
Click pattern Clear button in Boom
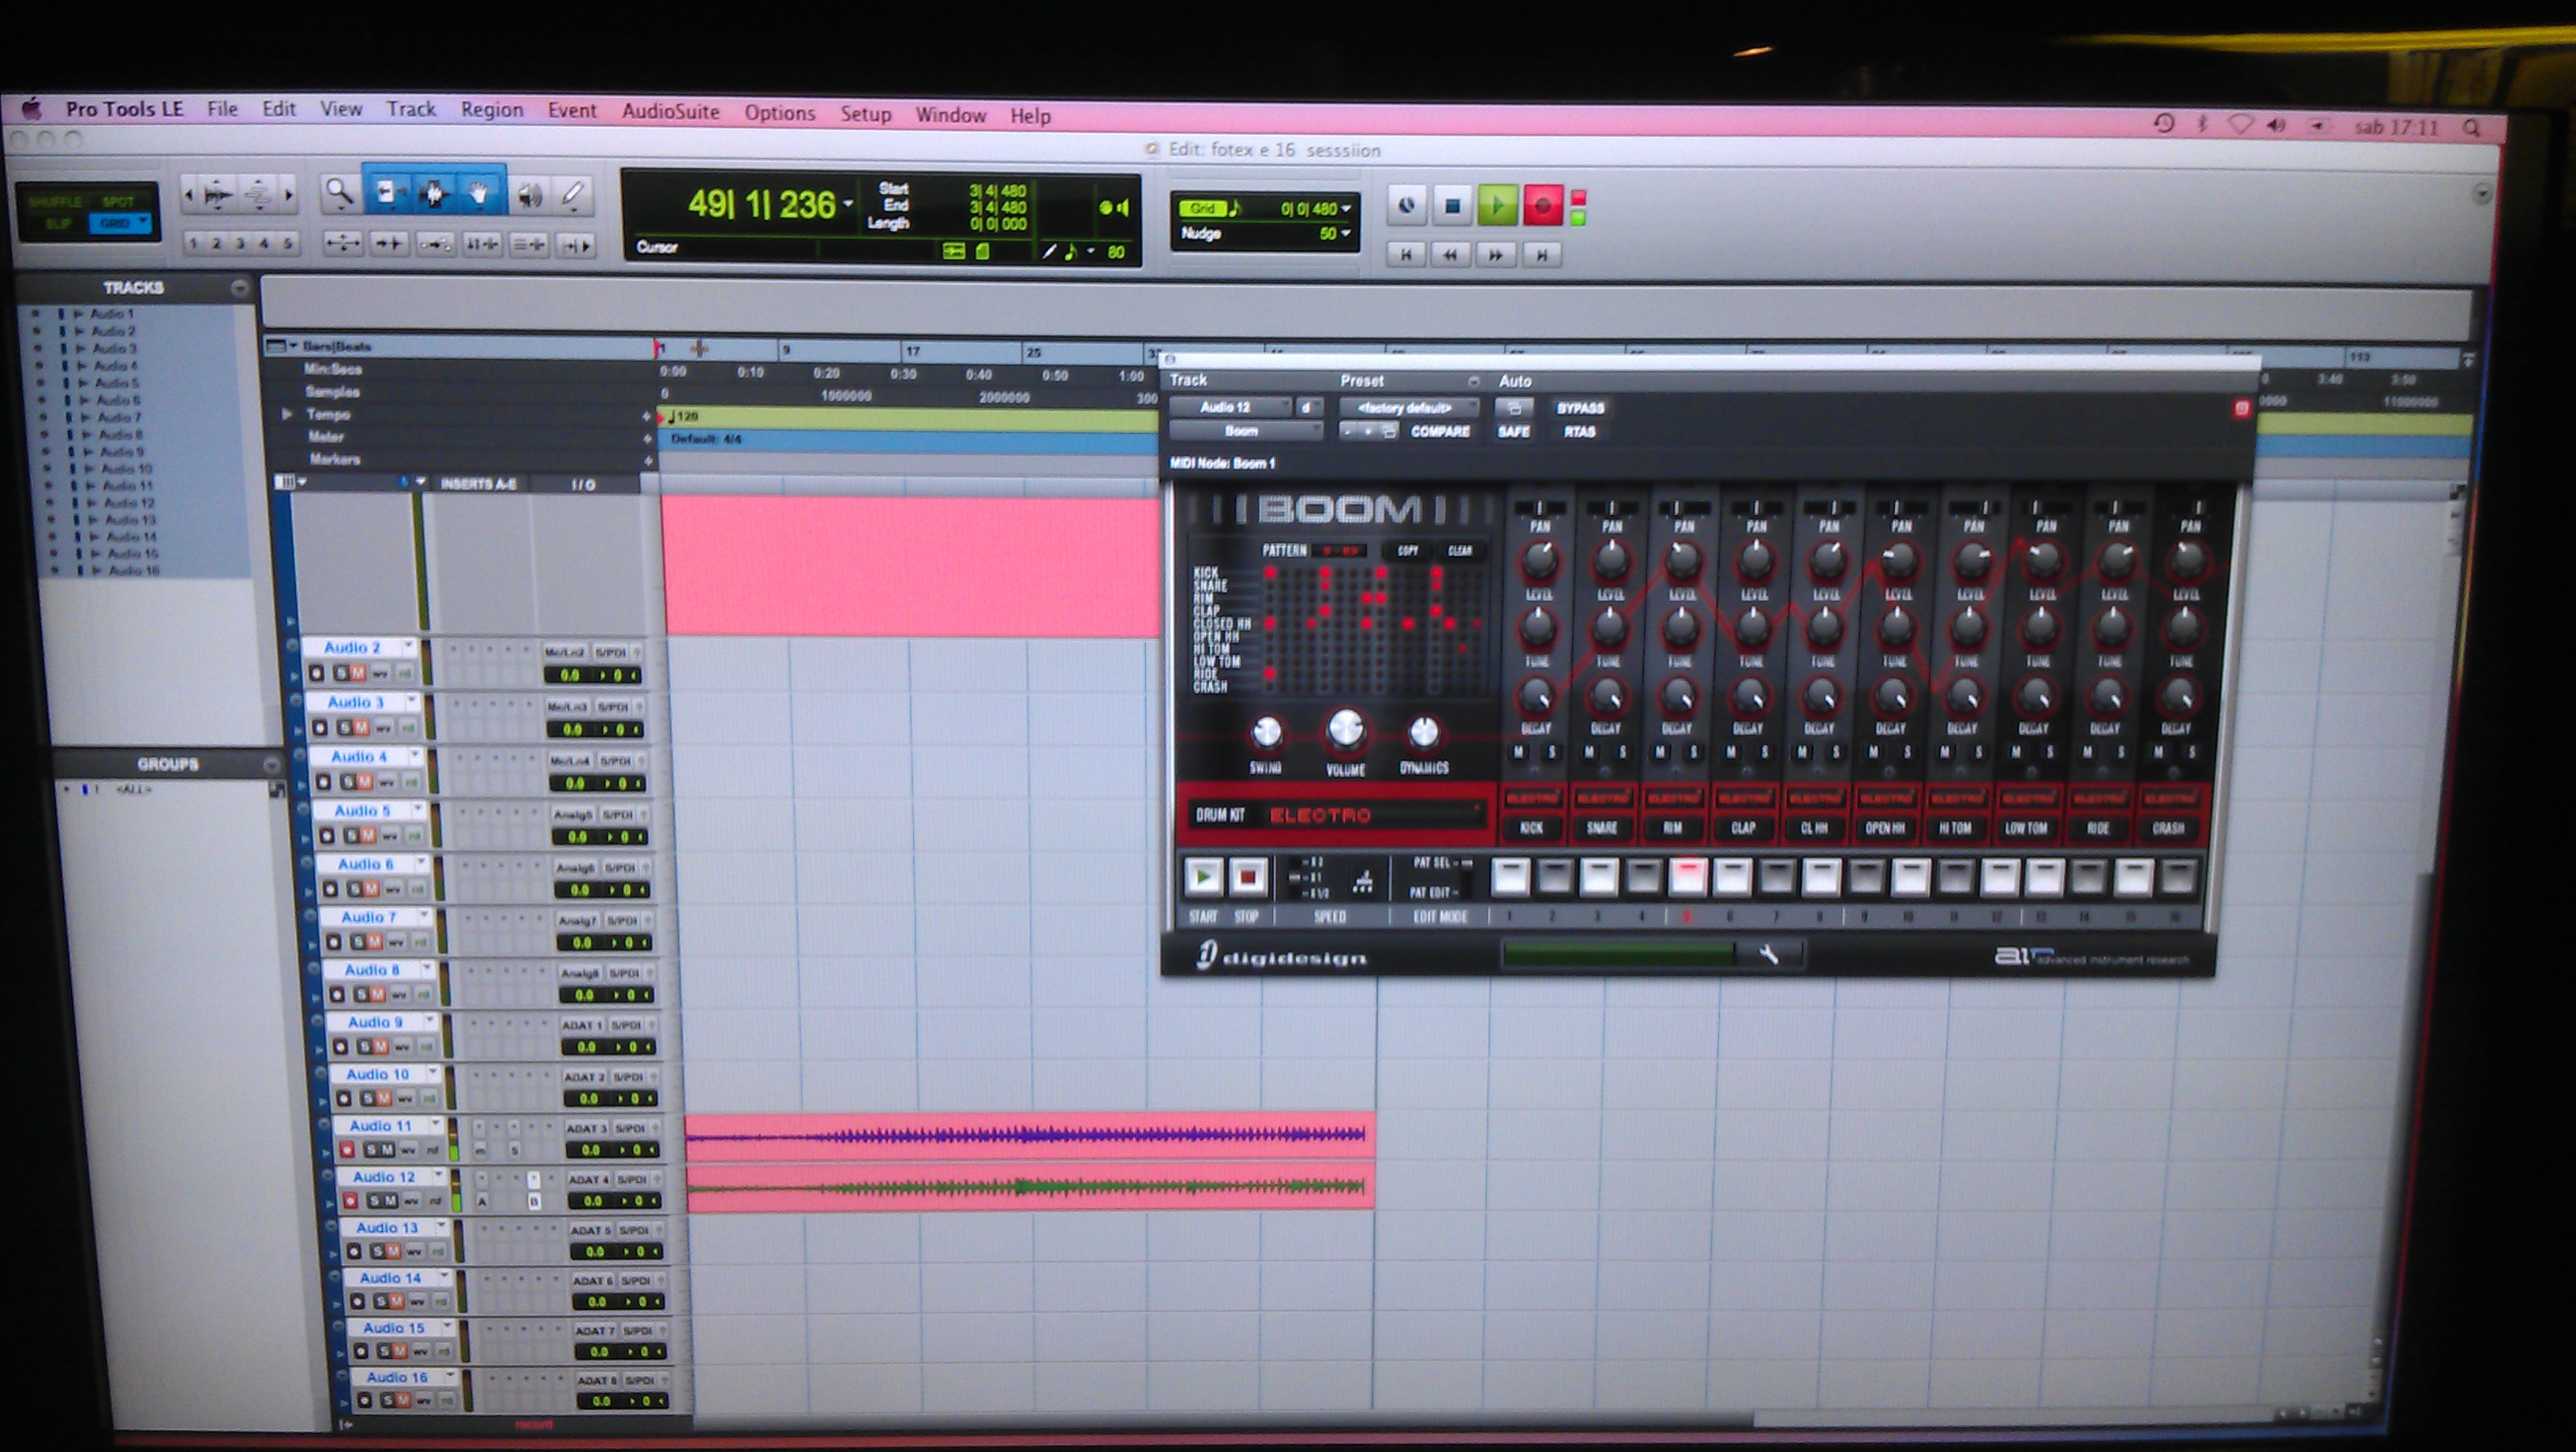1460,550
